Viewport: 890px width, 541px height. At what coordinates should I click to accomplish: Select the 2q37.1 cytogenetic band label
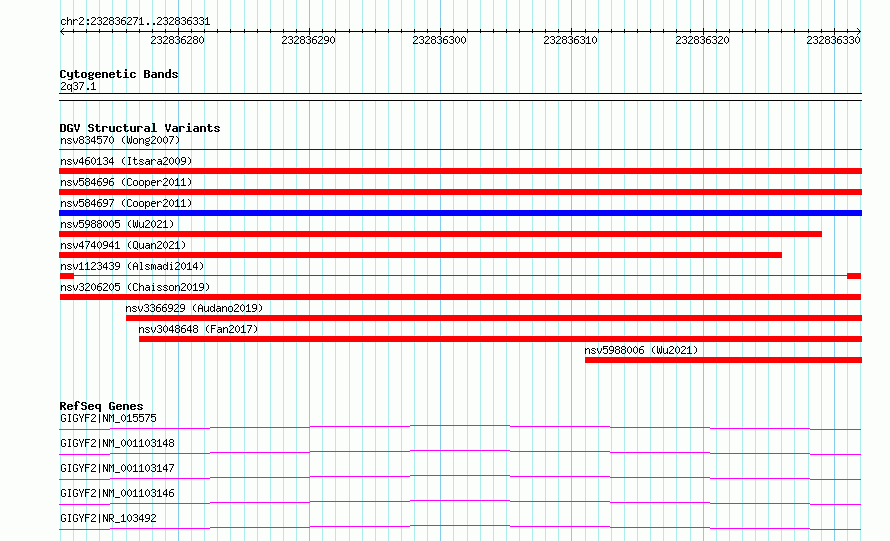tap(78, 86)
